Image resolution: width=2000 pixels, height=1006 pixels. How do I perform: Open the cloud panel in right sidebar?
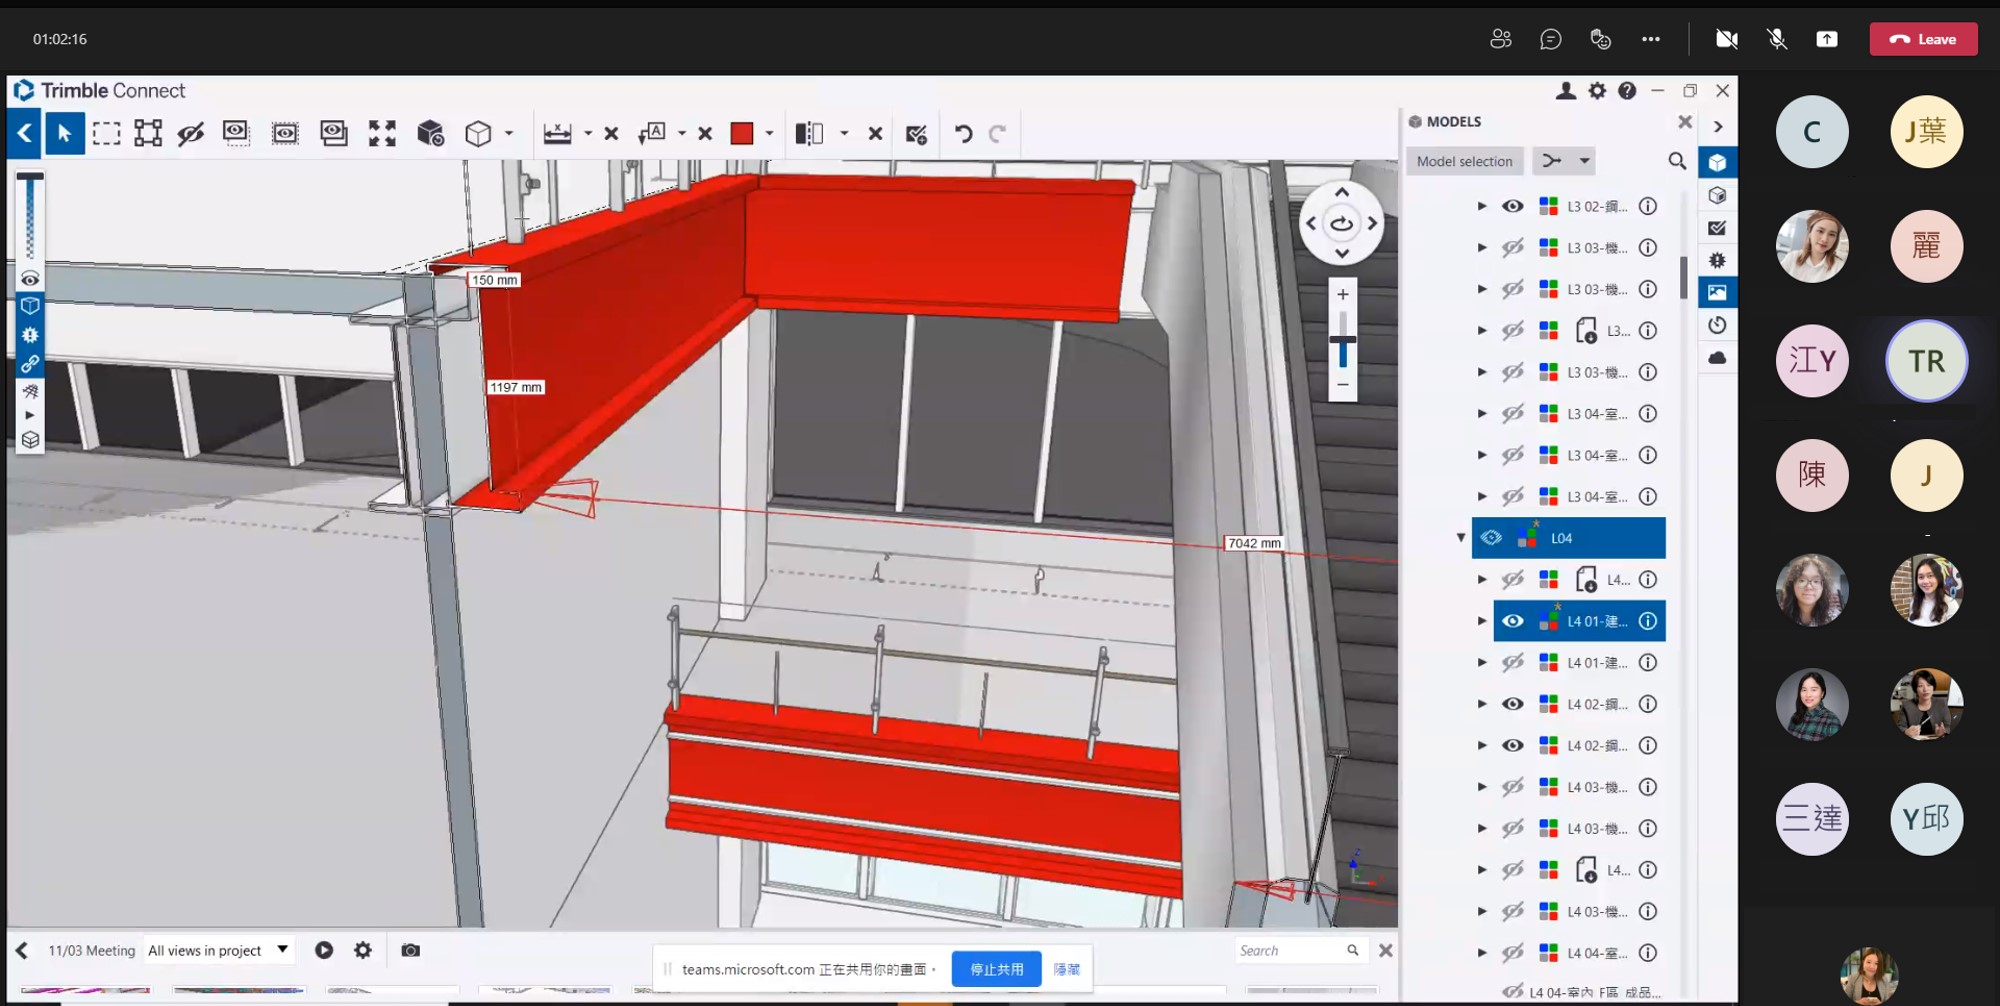(1717, 357)
